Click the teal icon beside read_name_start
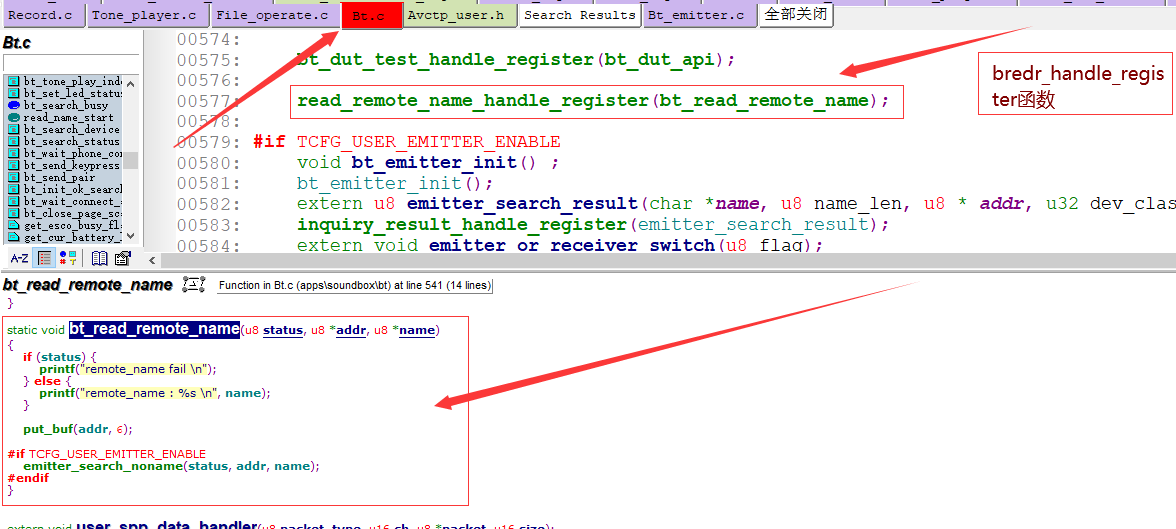Image resolution: width=1176 pixels, height=529 pixels. [14, 117]
